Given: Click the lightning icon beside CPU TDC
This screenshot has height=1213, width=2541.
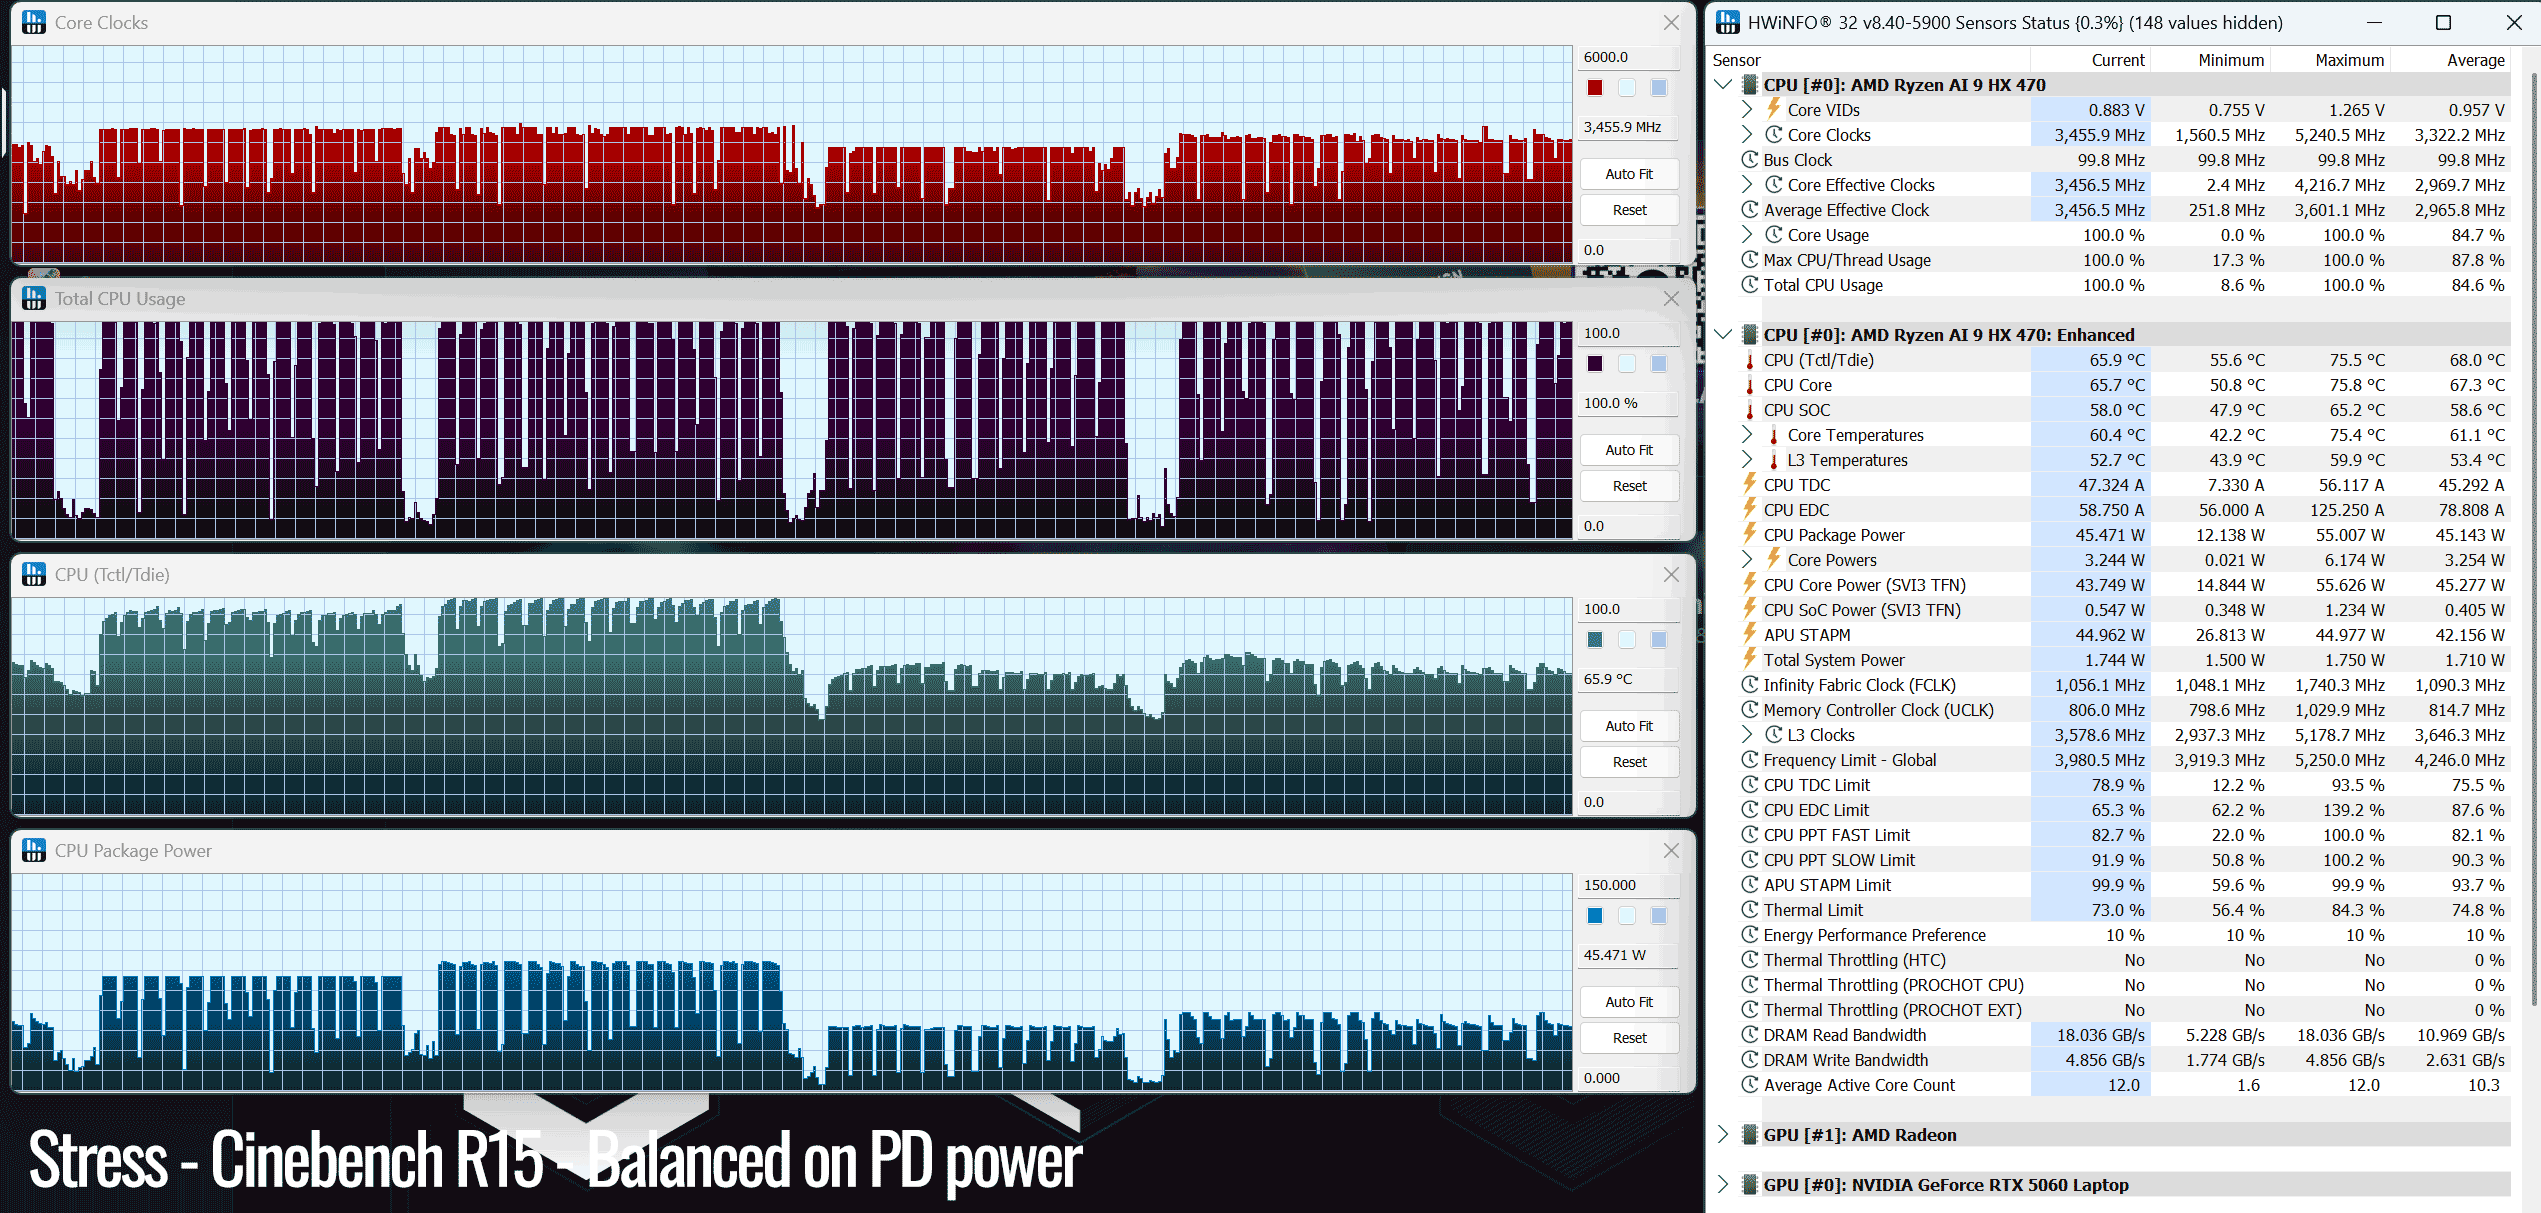Looking at the screenshot, I should 1749,484.
